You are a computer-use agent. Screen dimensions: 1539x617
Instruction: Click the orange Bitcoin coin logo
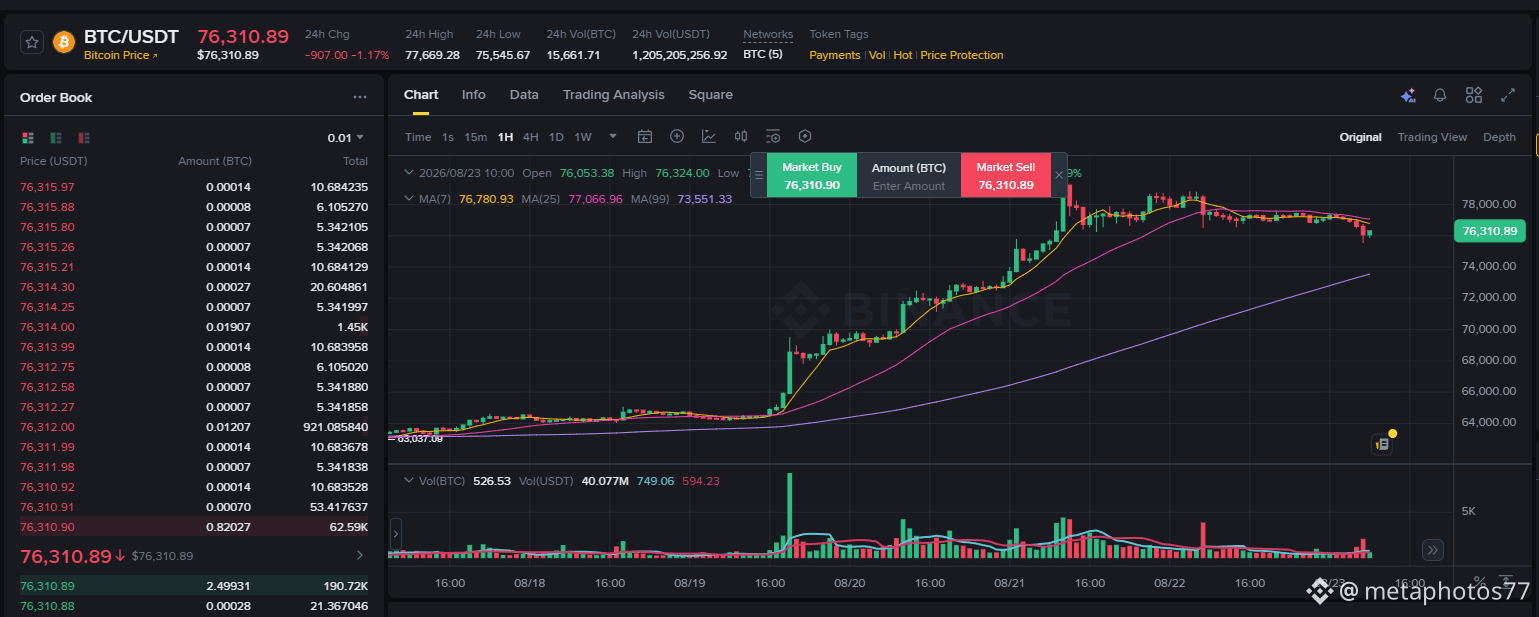coord(64,42)
